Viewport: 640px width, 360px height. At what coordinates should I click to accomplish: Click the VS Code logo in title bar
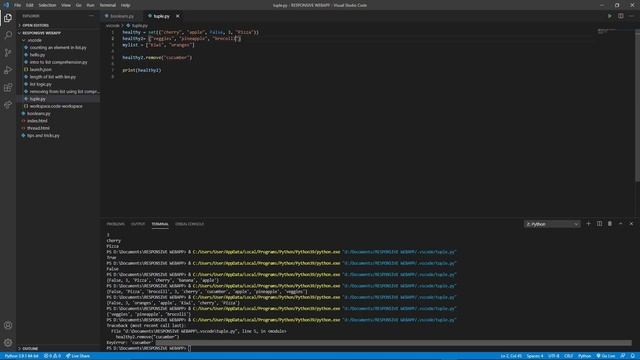(x=6, y=5)
